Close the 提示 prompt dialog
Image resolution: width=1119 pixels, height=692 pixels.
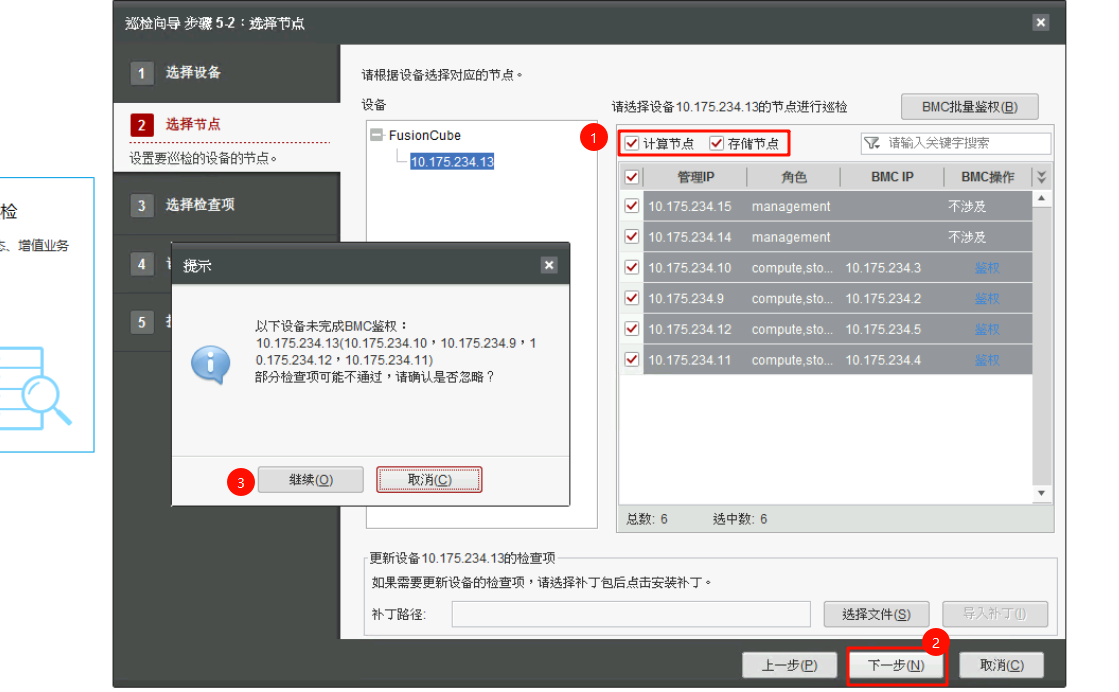pyautogui.click(x=549, y=265)
